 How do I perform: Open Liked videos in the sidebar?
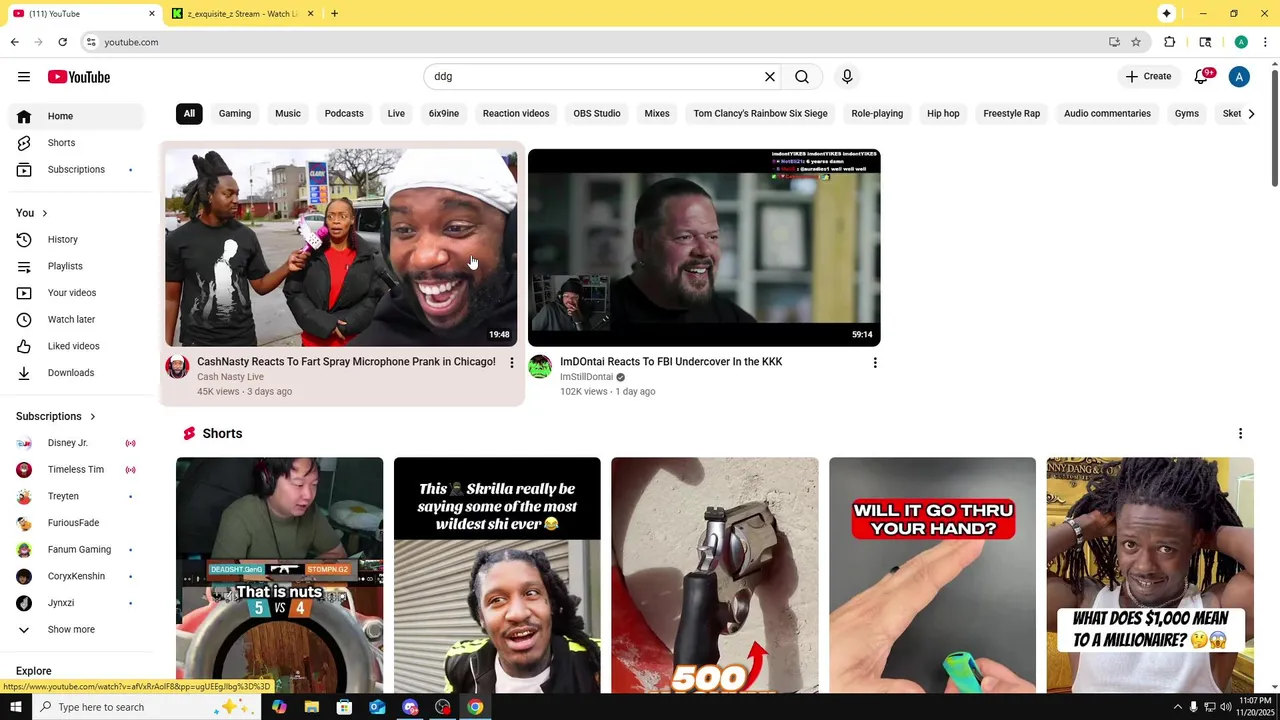tap(78, 346)
